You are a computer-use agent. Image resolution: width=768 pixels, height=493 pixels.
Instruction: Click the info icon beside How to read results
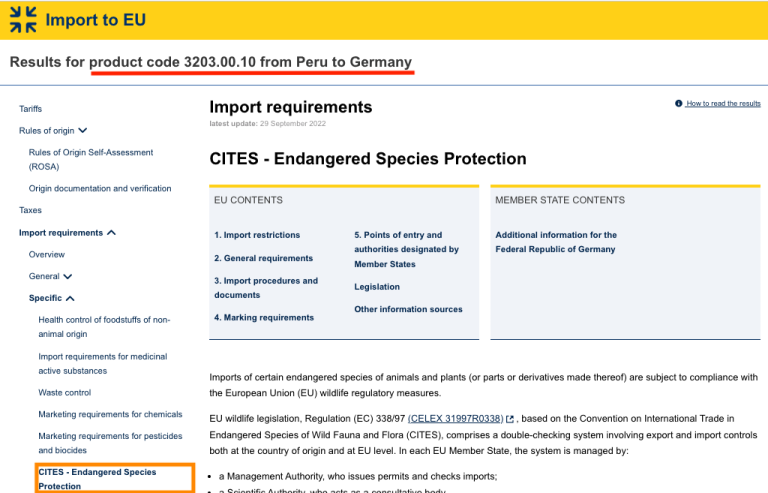[x=678, y=103]
